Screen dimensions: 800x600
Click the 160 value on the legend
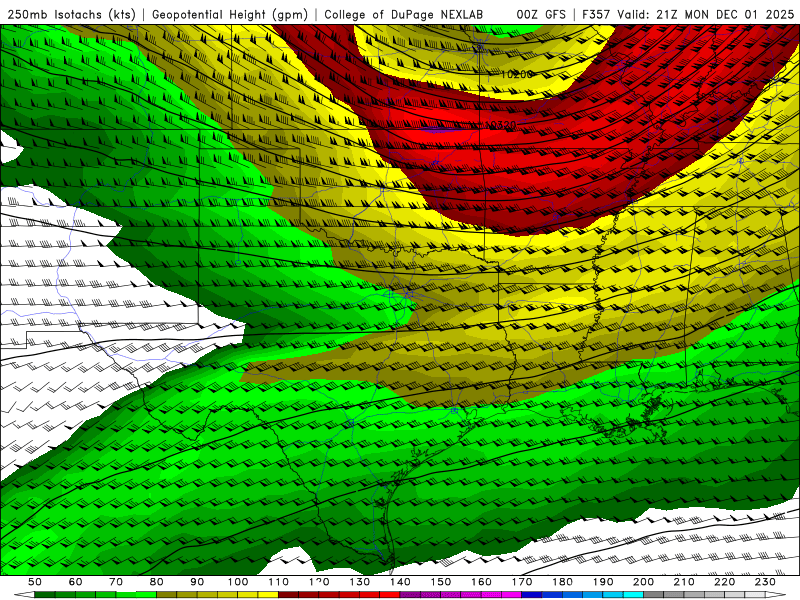coord(481,582)
